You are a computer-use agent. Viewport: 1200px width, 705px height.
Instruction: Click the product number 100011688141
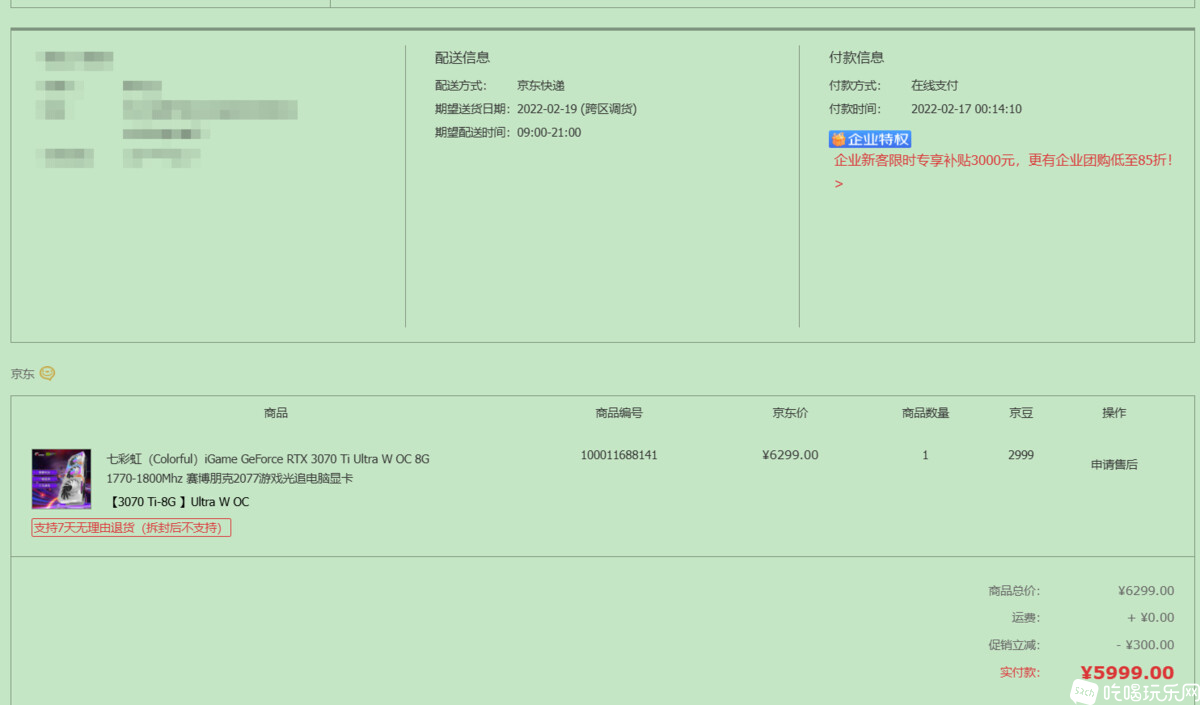pos(619,455)
